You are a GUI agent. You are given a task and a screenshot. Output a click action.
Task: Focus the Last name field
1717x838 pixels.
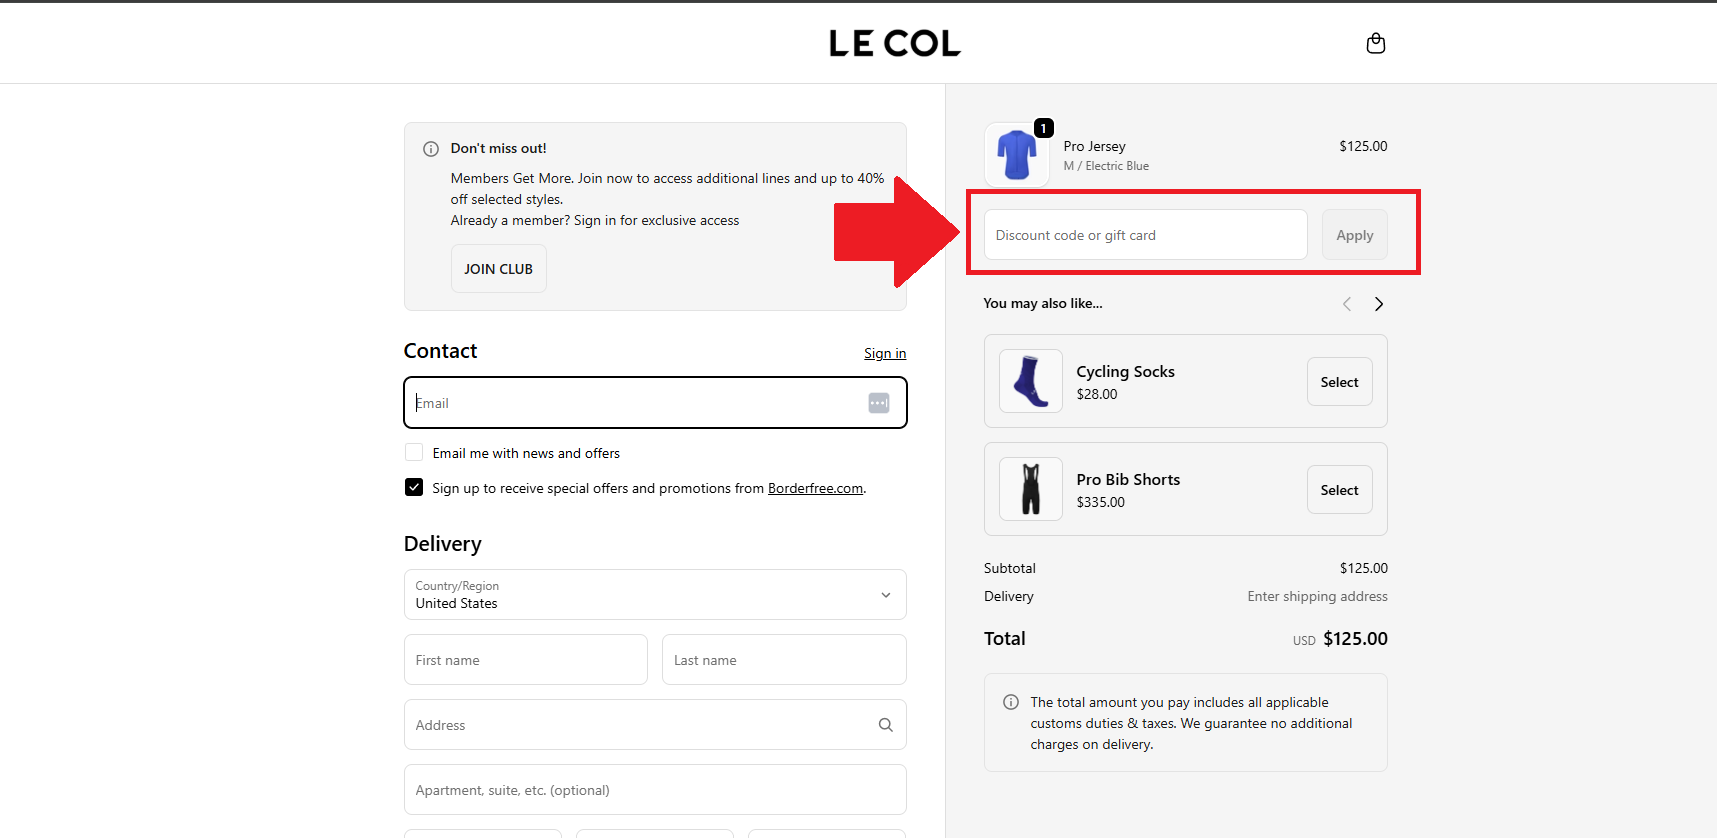(784, 660)
